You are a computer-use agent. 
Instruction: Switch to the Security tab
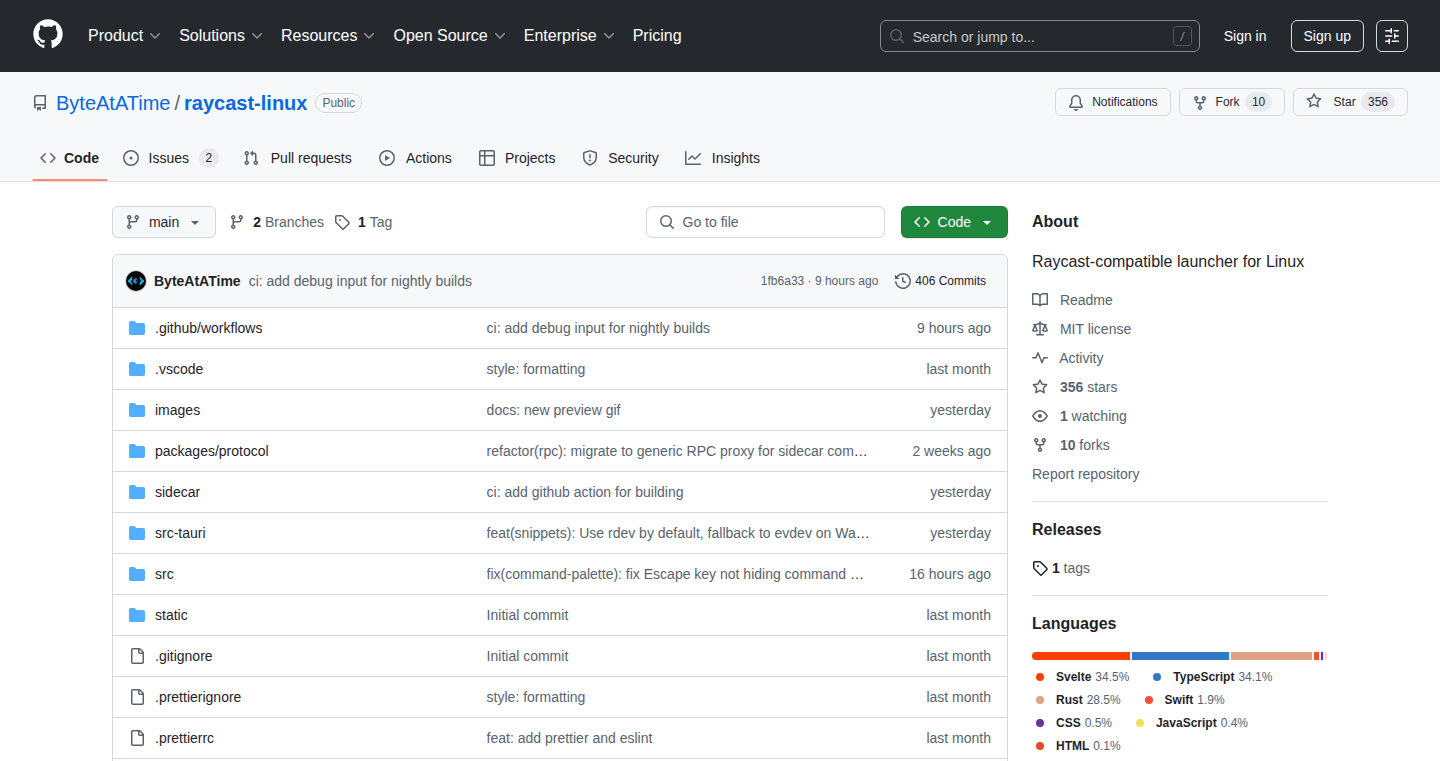click(620, 158)
